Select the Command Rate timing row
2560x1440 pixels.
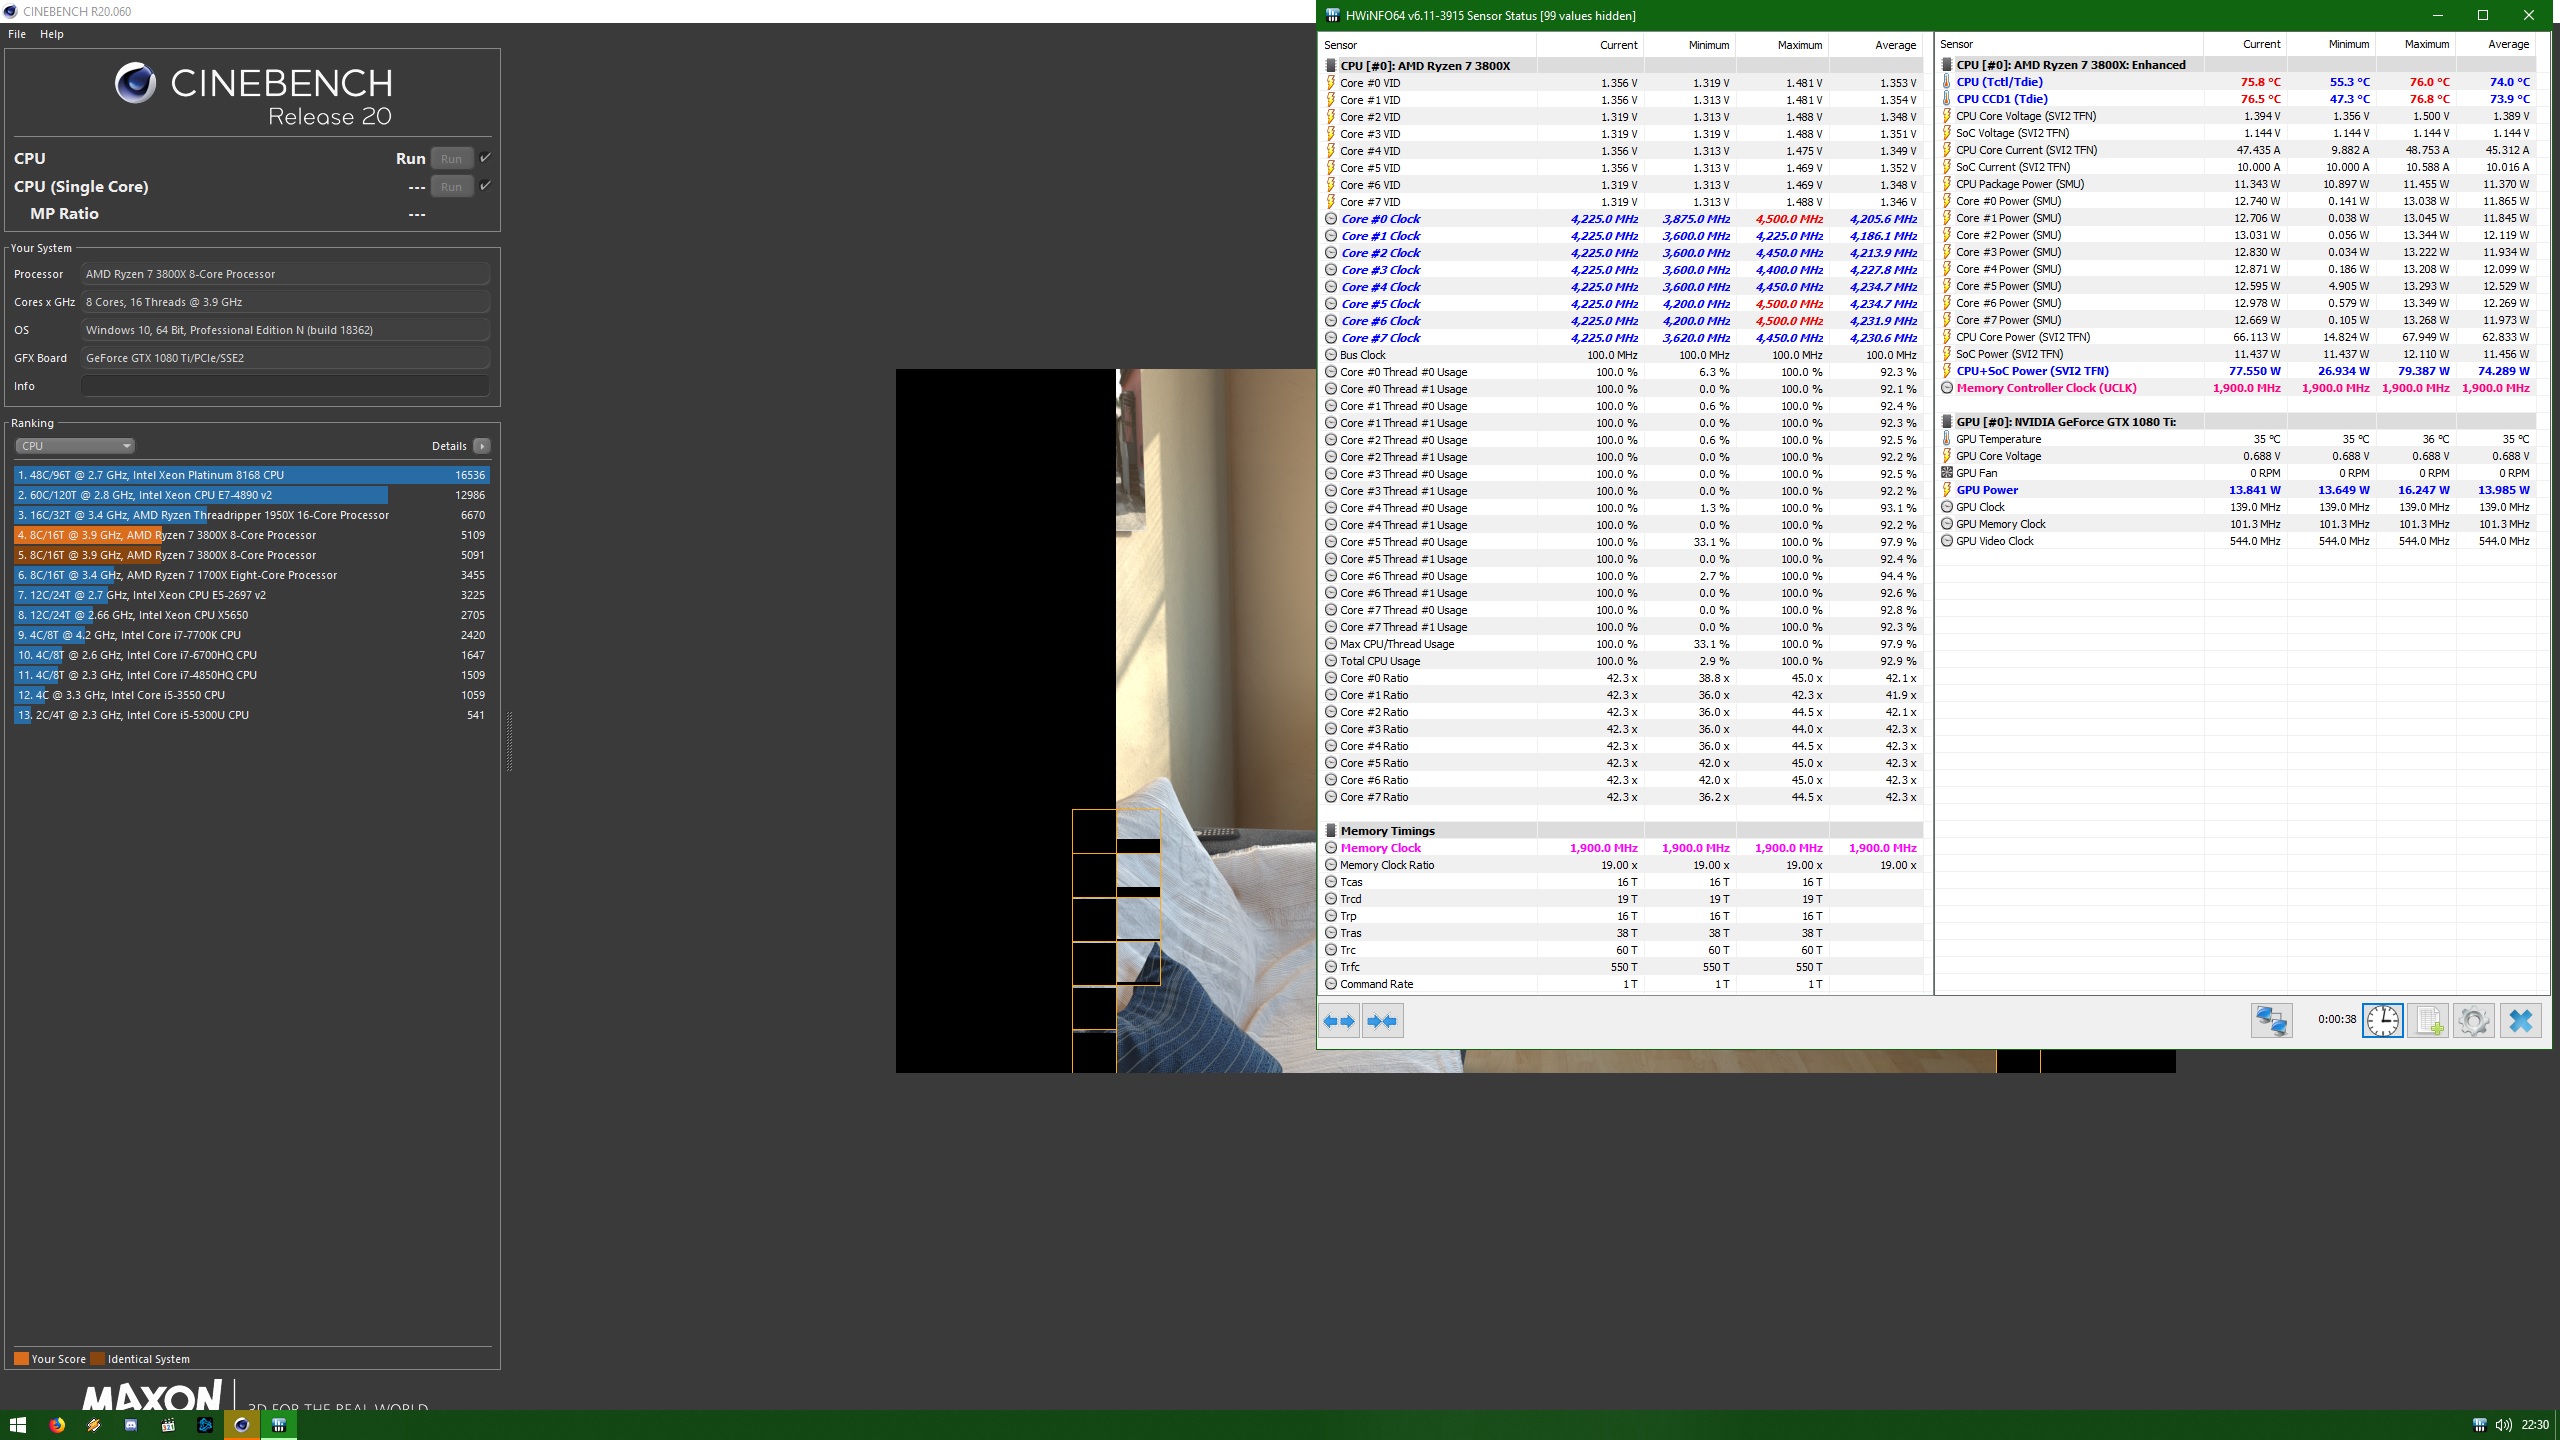(1621, 984)
